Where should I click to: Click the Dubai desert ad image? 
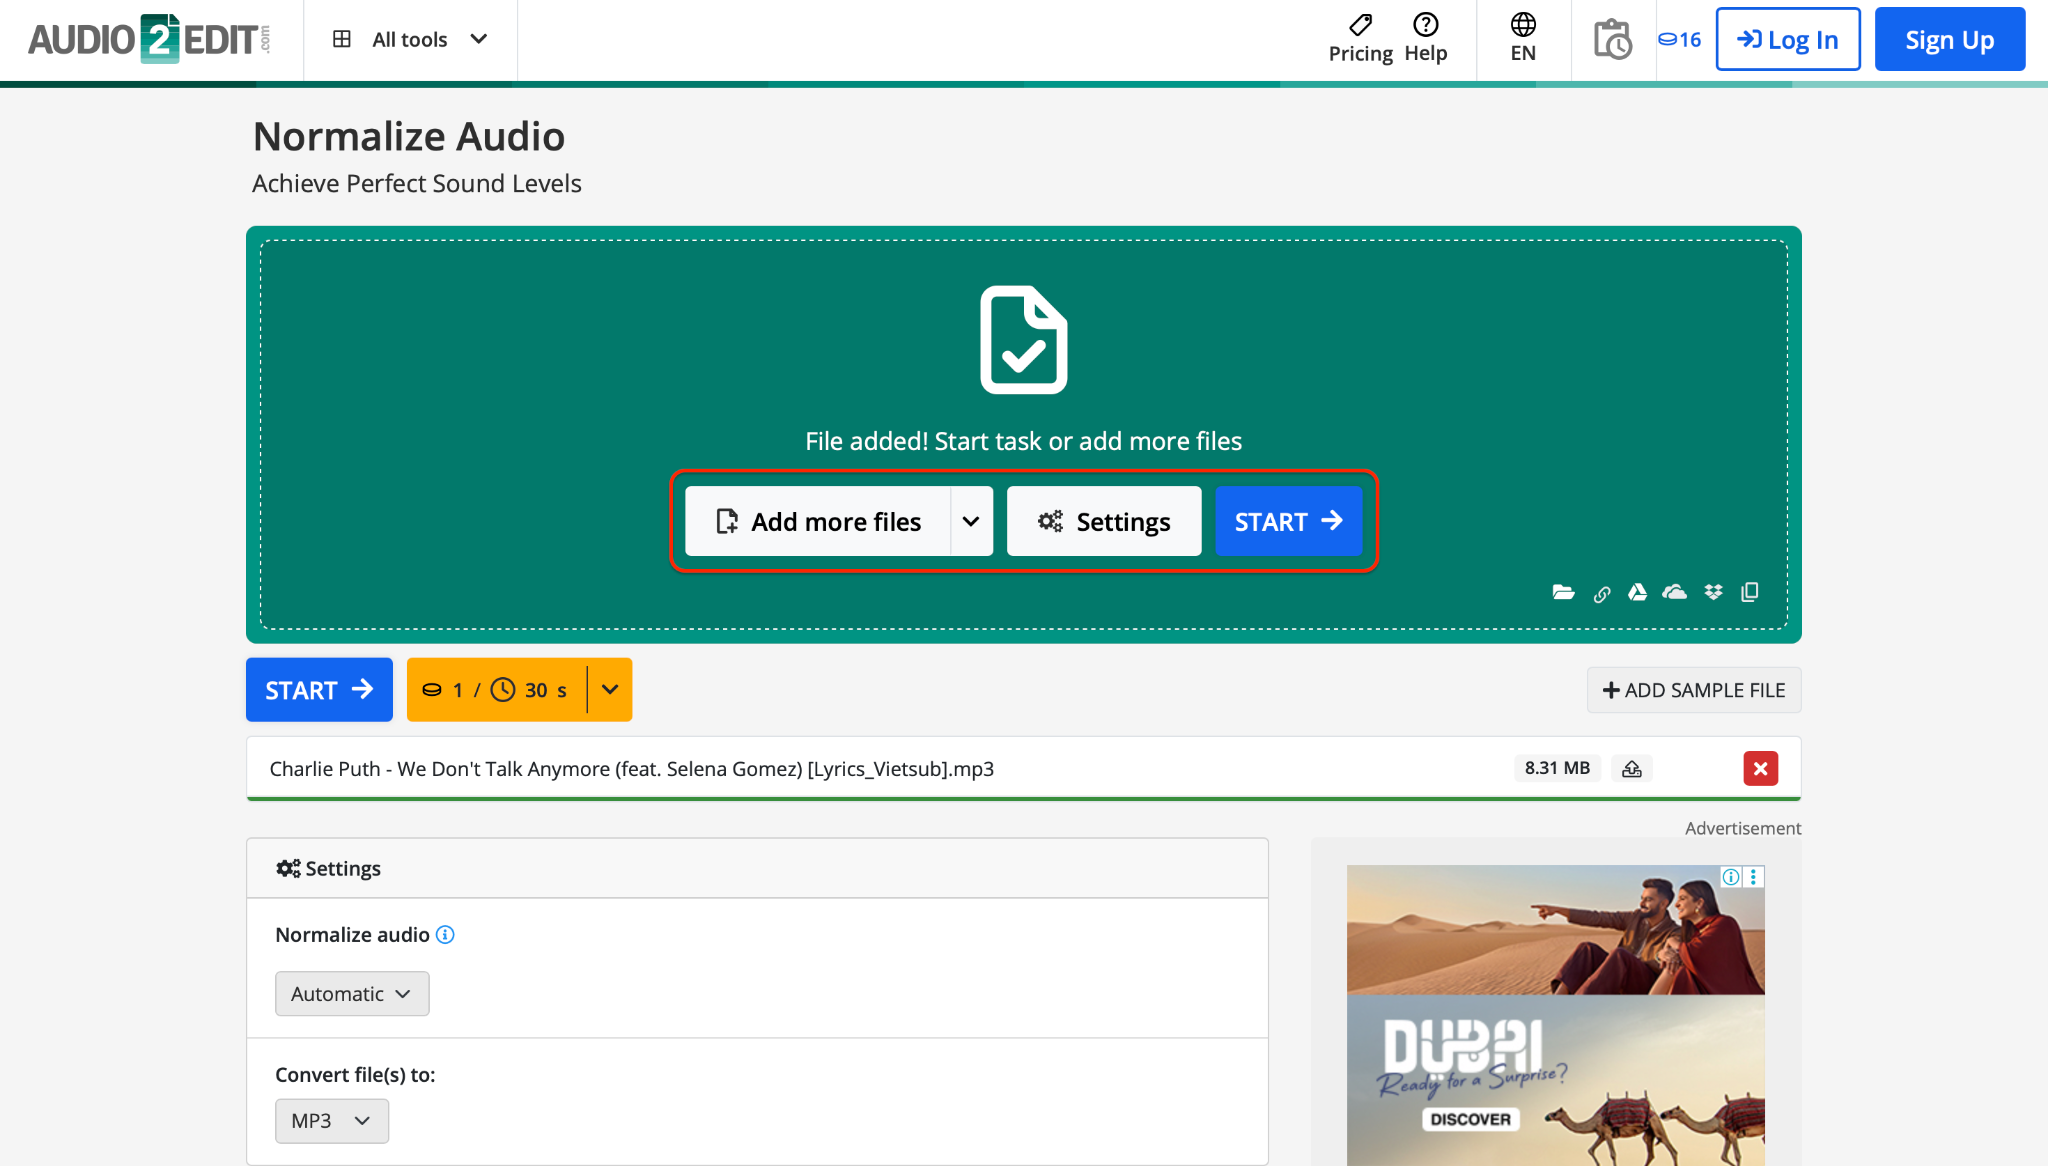[x=1556, y=1015]
